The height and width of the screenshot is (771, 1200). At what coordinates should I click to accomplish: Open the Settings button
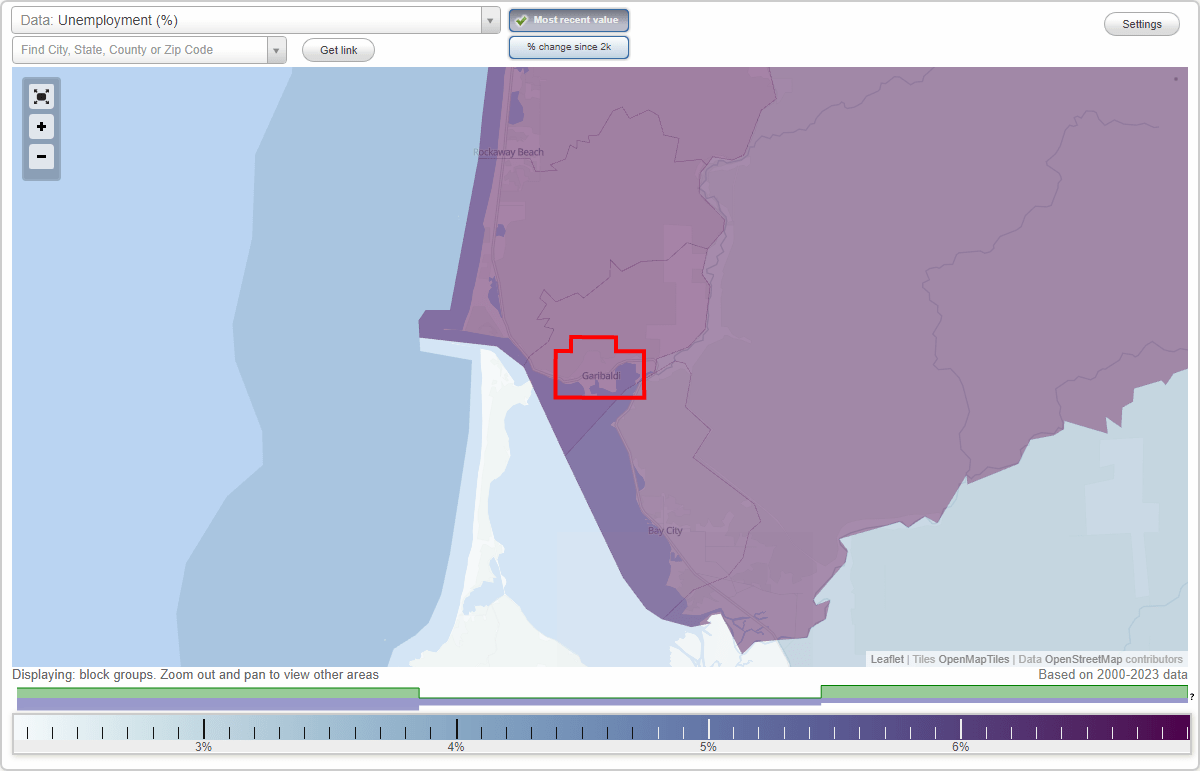[1142, 25]
